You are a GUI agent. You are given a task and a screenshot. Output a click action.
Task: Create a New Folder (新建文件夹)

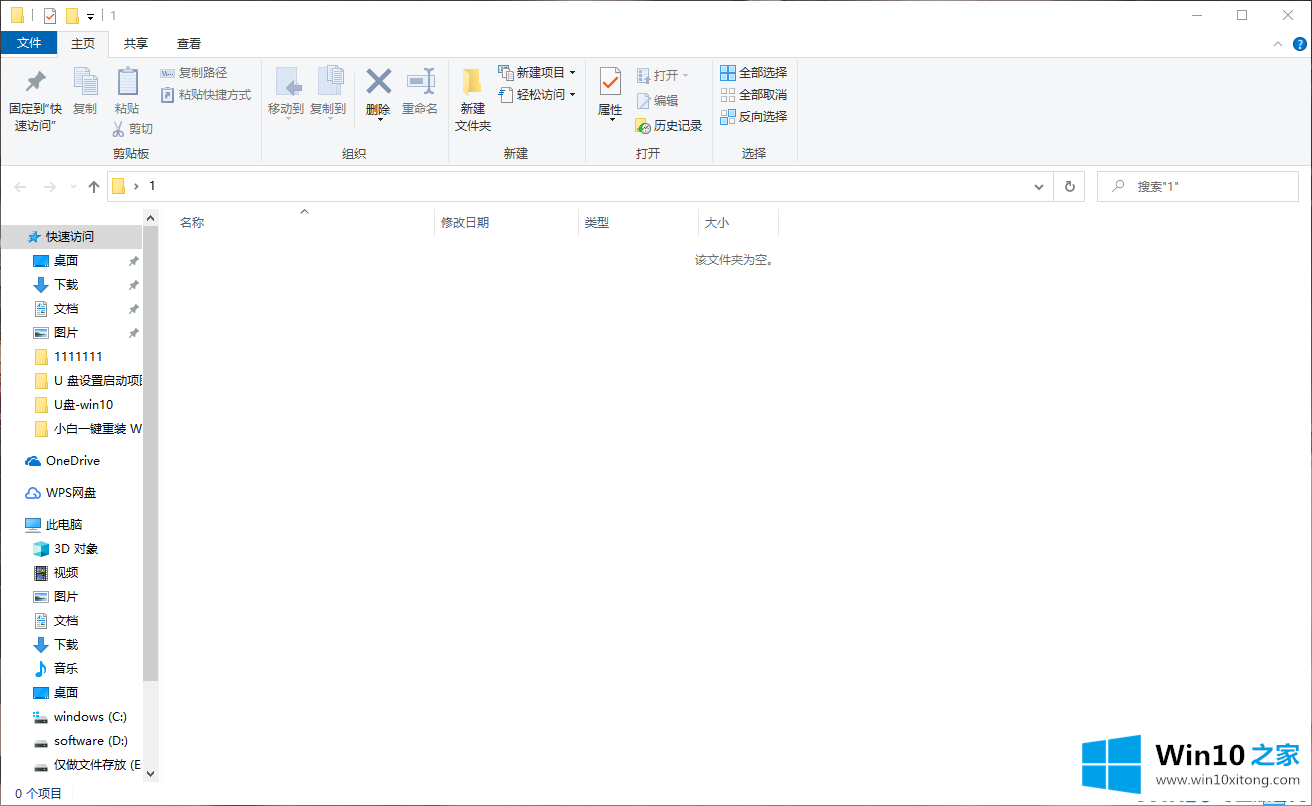point(473,100)
